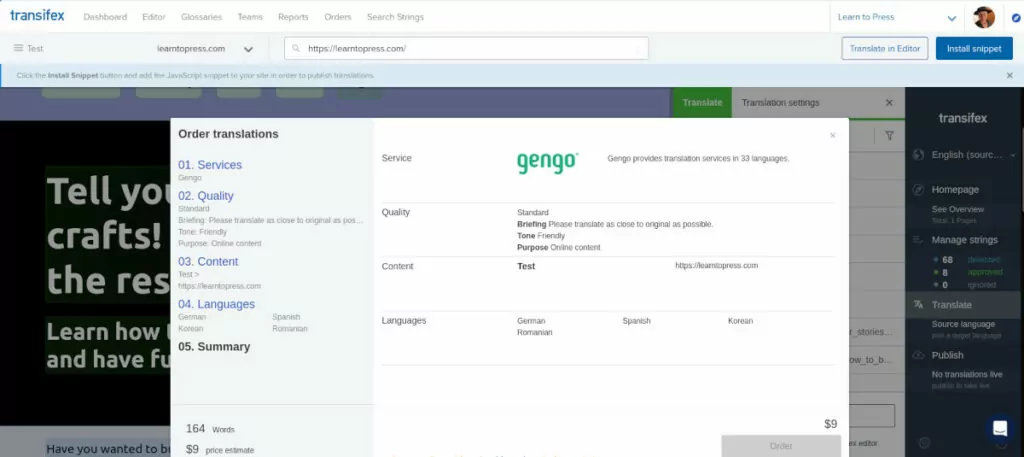Expand the Learn to Press organization dropdown

coord(897,18)
